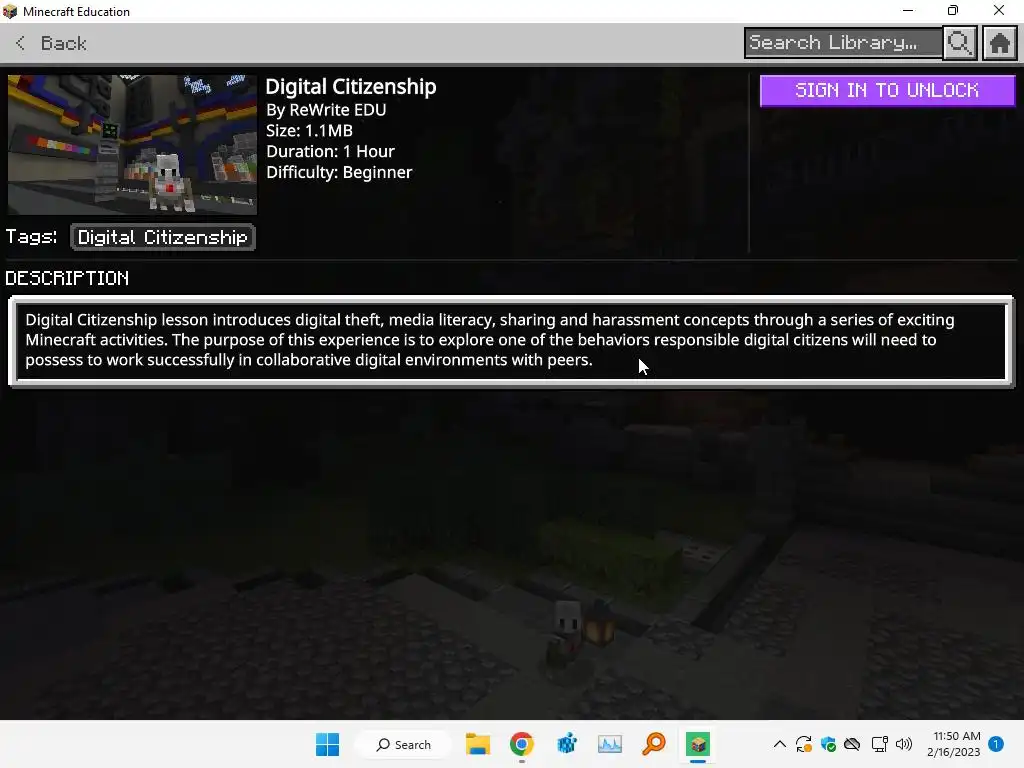Open Google Chrome from taskbar
The height and width of the screenshot is (768, 1024).
[x=522, y=744]
